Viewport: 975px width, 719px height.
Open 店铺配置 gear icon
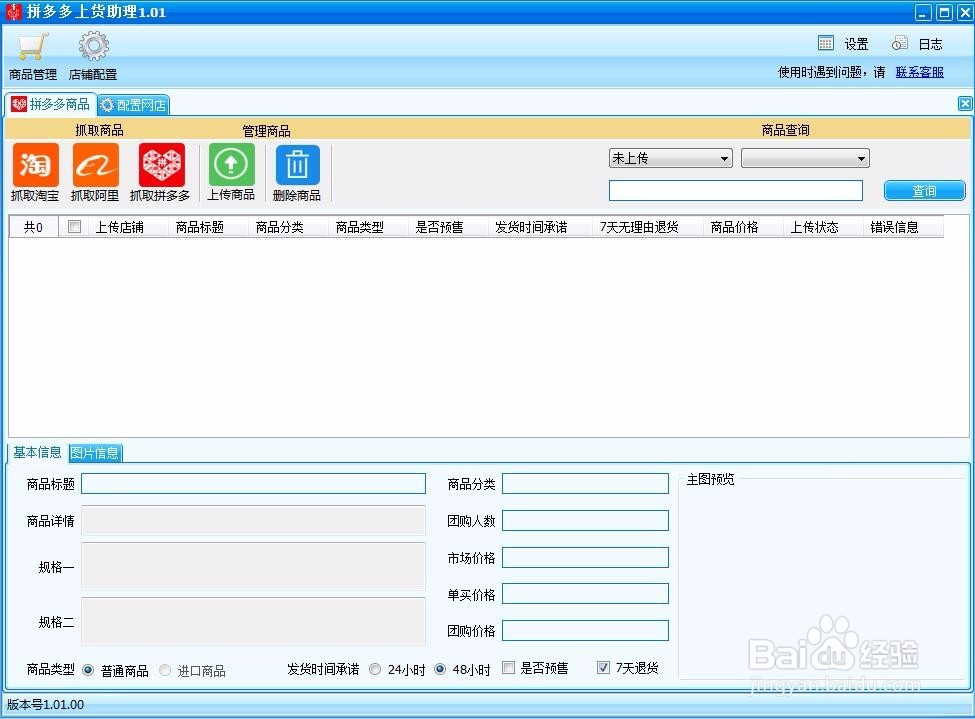(93, 47)
